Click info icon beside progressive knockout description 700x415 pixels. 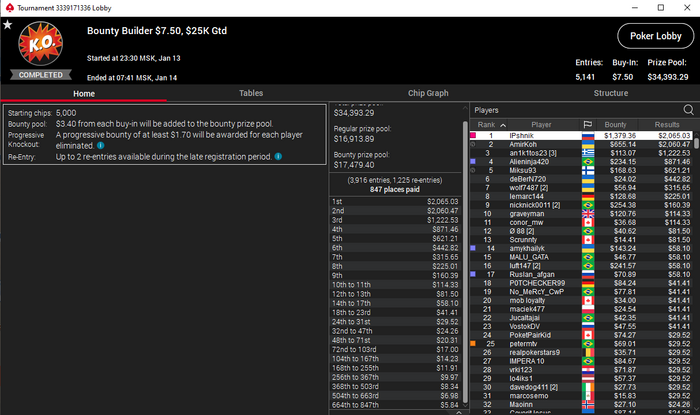point(100,145)
